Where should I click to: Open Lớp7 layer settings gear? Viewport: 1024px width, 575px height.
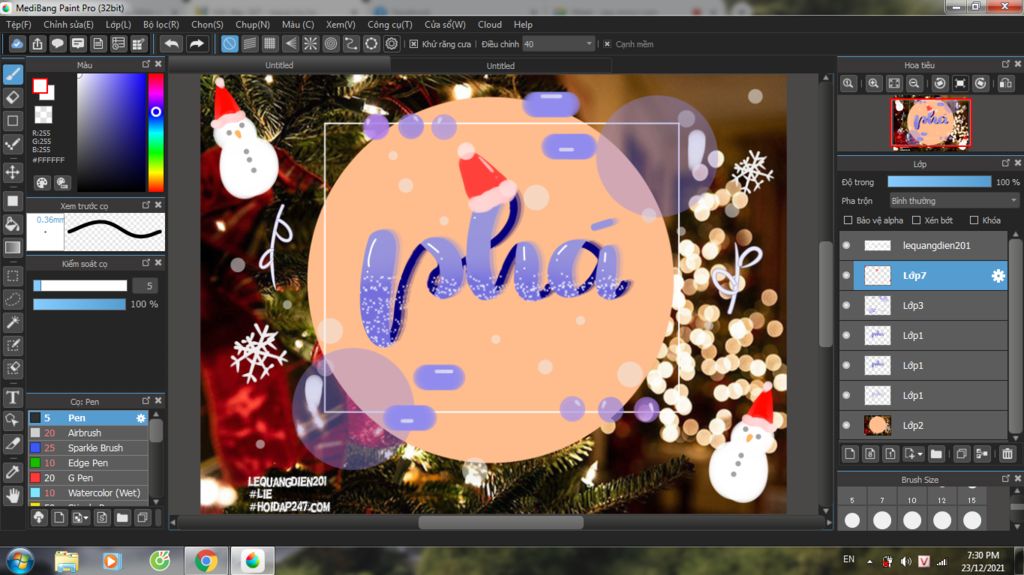998,276
